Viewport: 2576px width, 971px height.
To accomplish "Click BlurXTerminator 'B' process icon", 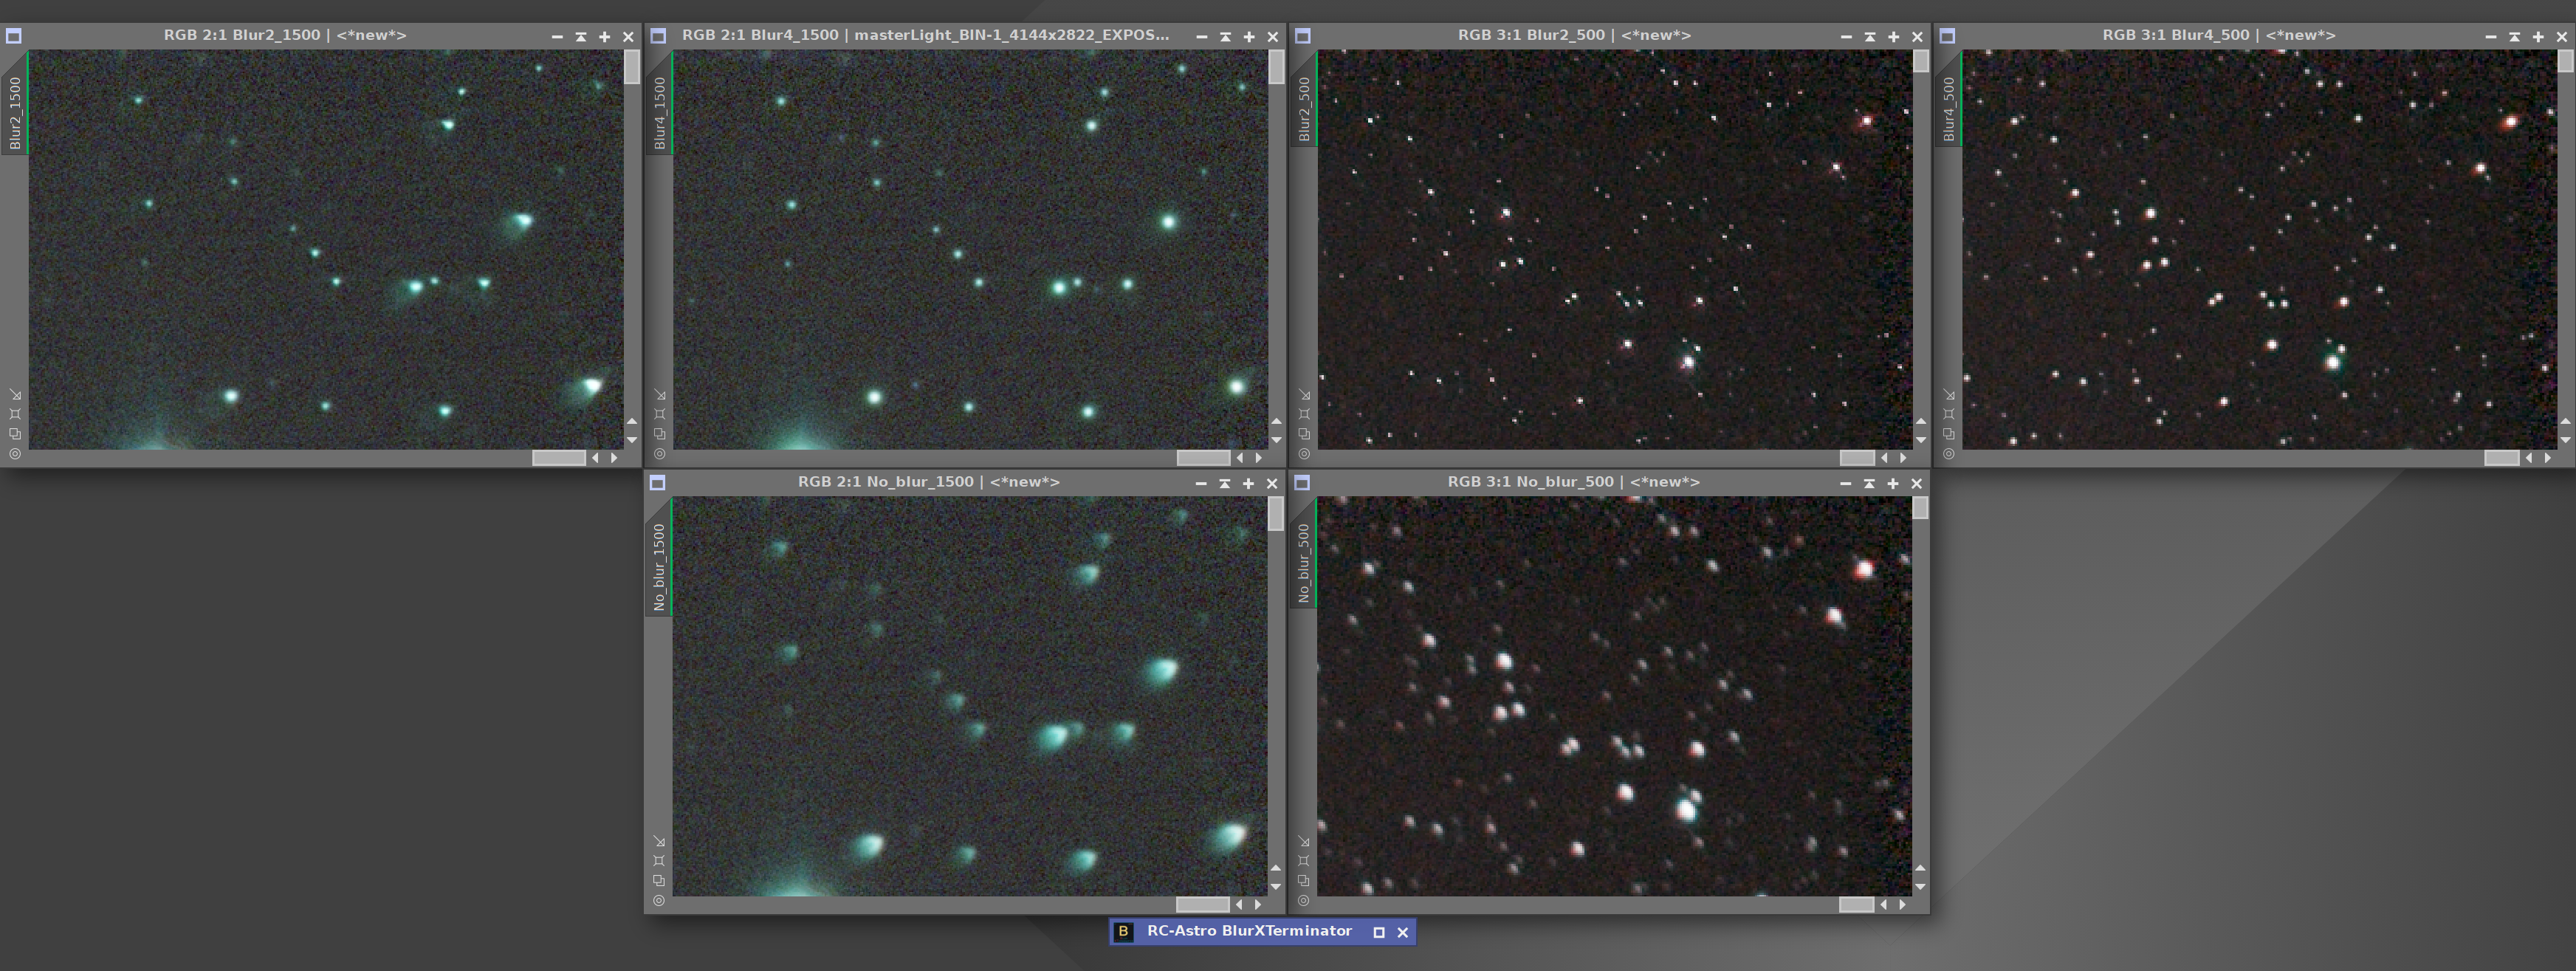I will [1123, 932].
